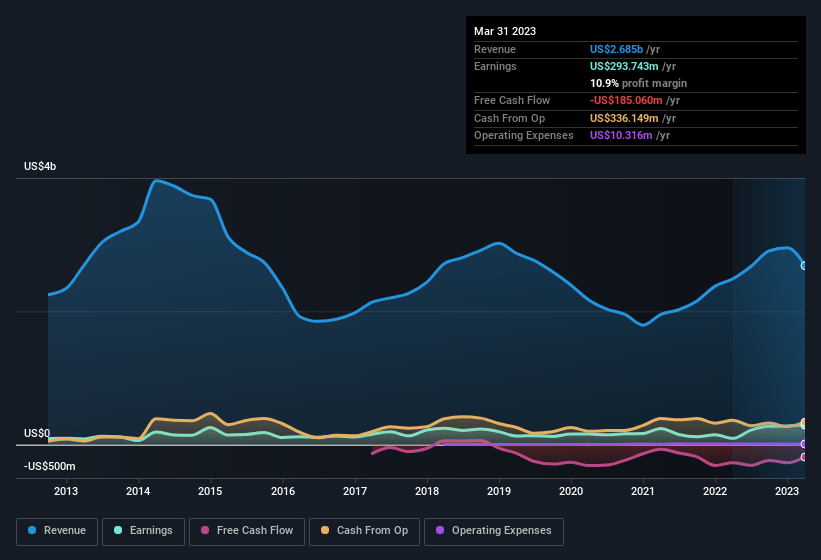
Task: Click the 2013 x-axis label
Action: [x=66, y=491]
